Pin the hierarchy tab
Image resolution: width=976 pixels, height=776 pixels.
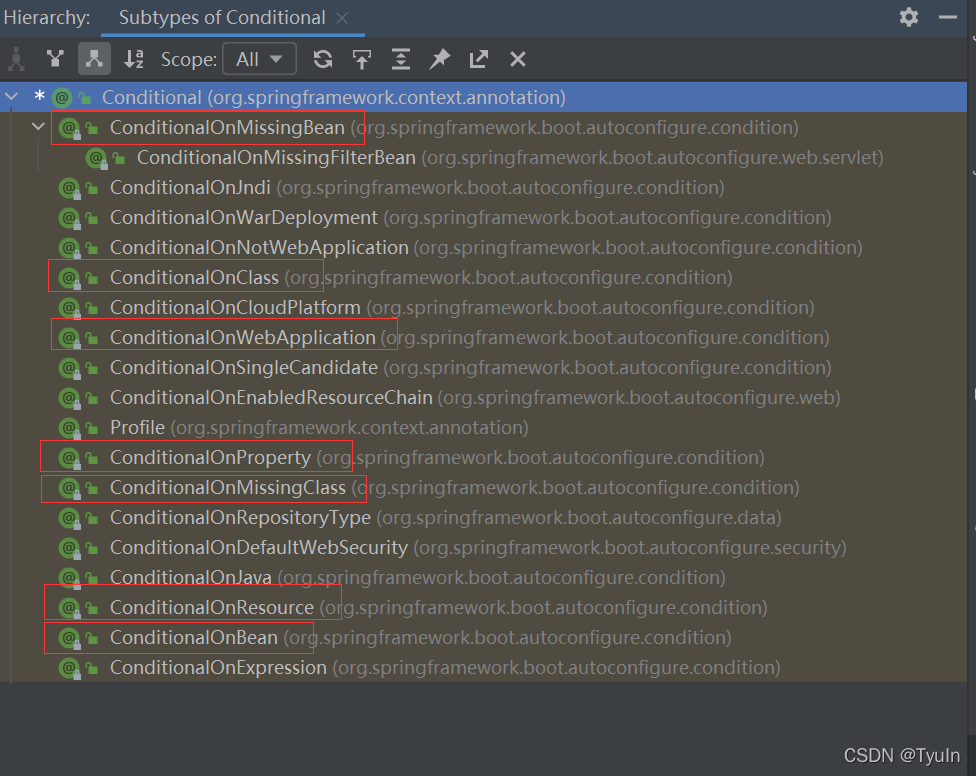[x=439, y=59]
